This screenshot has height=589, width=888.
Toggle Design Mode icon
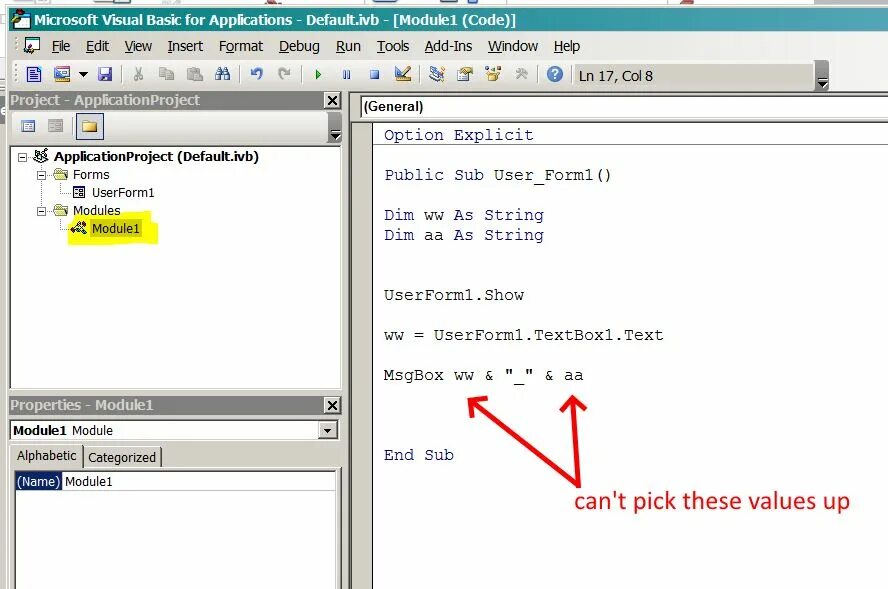403,74
